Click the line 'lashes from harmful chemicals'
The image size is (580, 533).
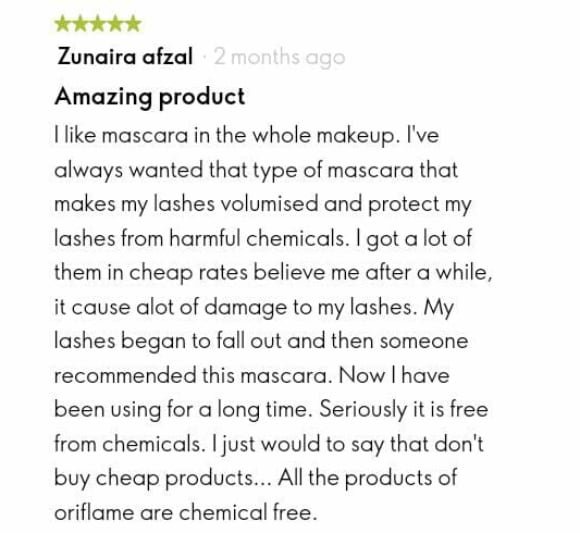tap(263, 239)
